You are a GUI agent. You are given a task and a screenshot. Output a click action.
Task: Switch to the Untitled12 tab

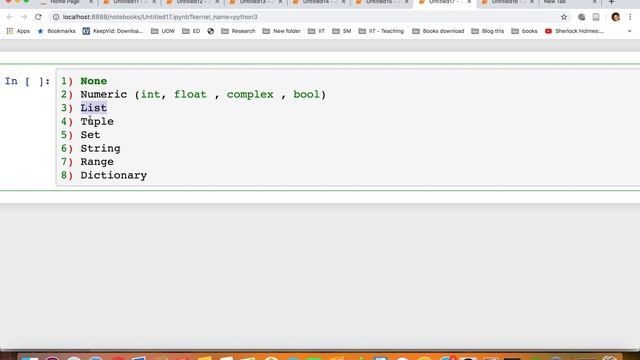[x=193, y=2]
